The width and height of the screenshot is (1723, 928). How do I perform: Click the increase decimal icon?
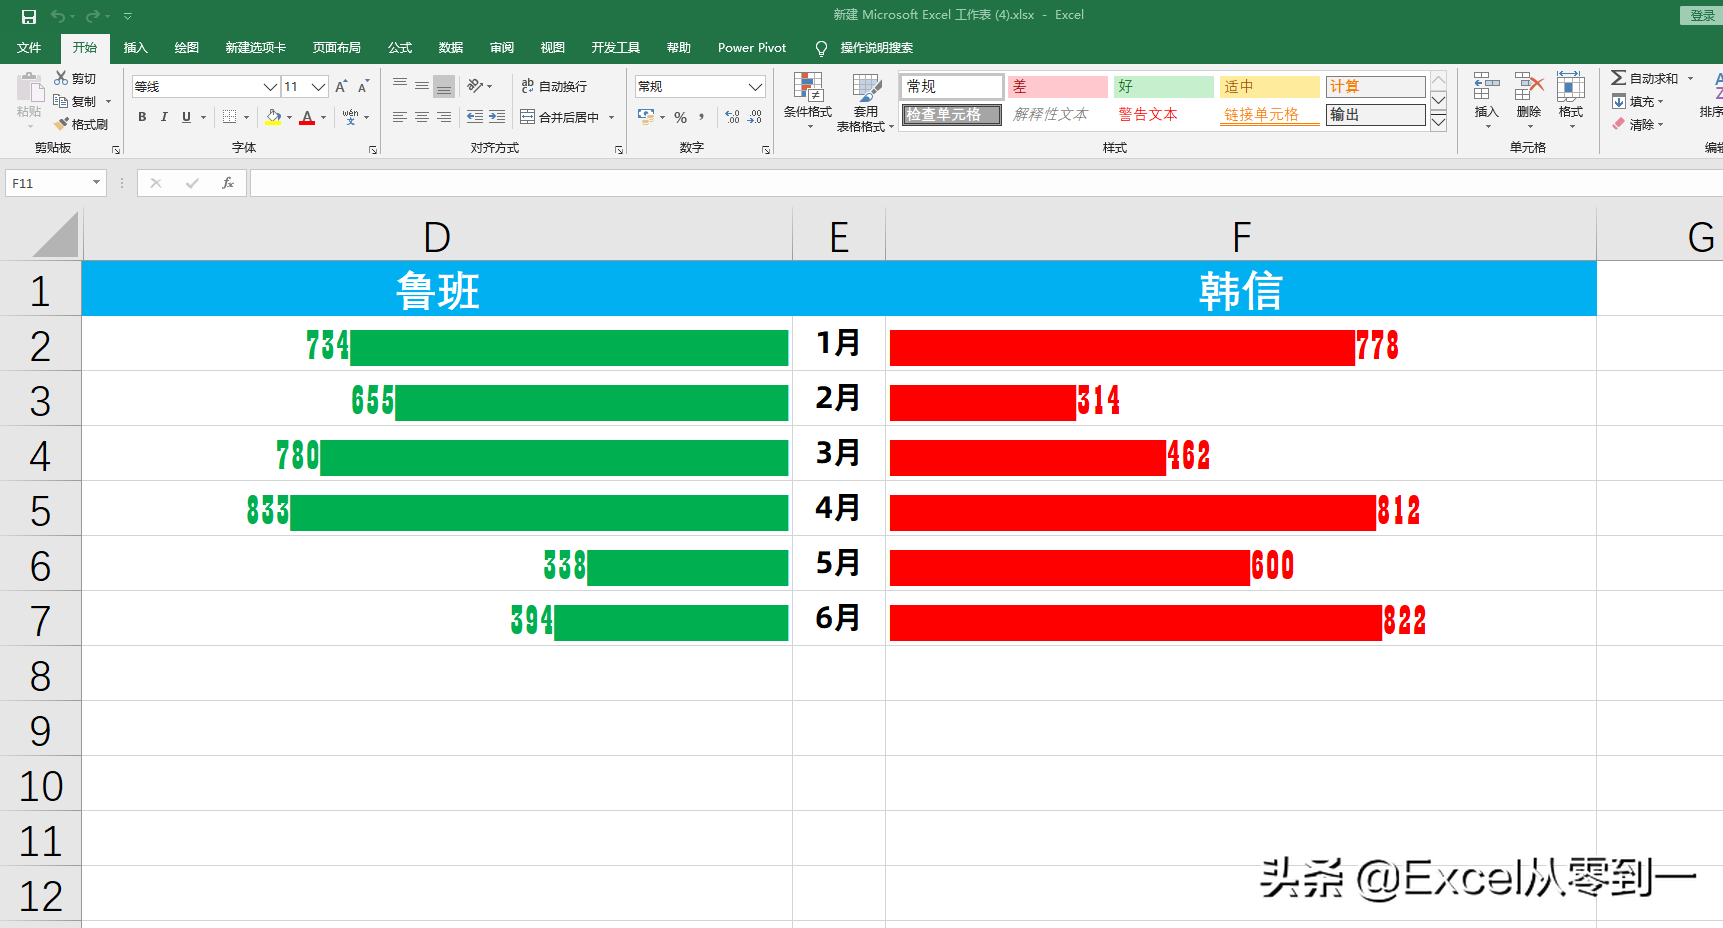tap(733, 117)
